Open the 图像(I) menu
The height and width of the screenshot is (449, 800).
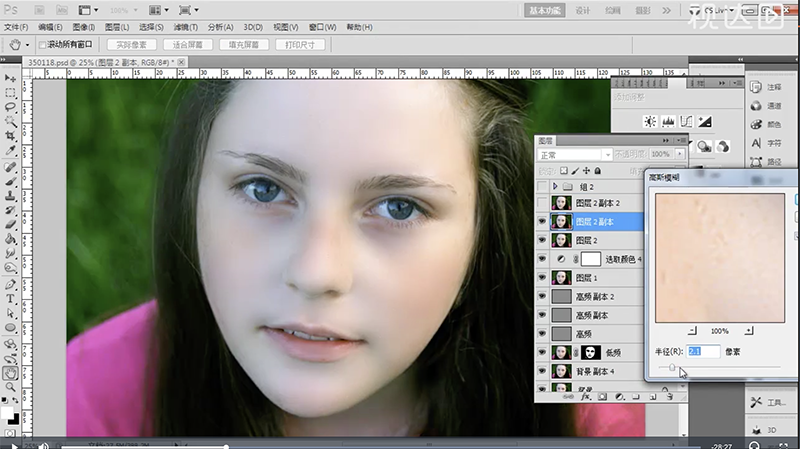[x=84, y=28]
